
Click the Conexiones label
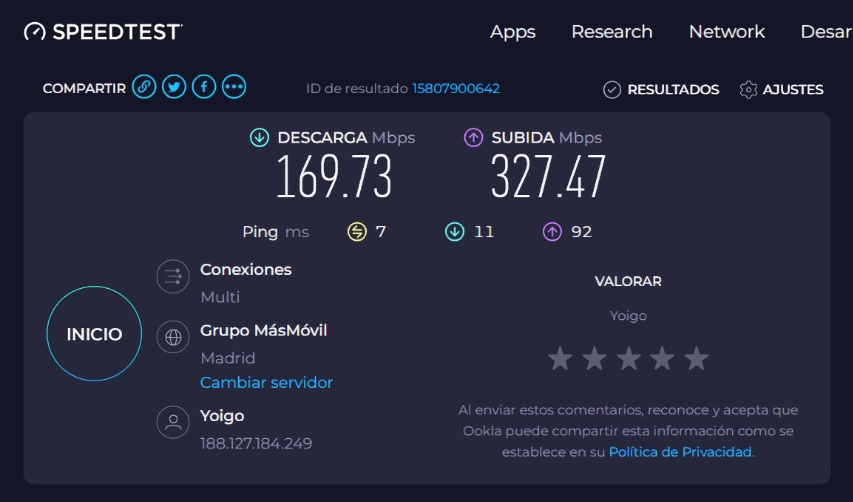[x=246, y=270]
